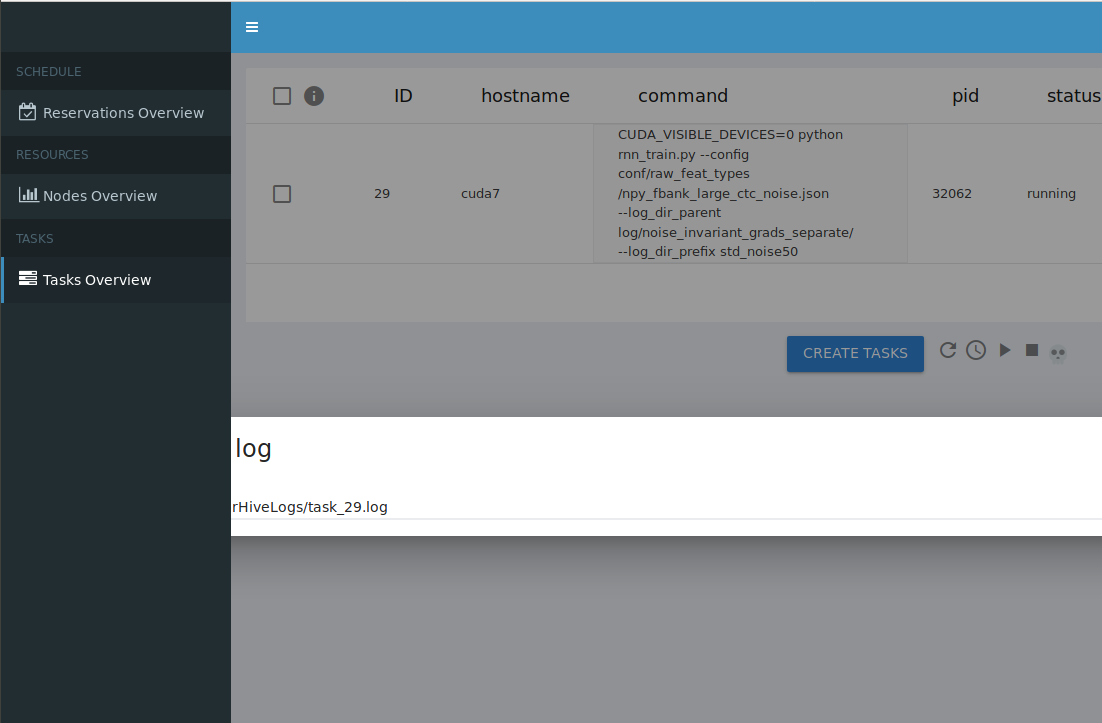The height and width of the screenshot is (723, 1102).
Task: Click the hostname cell cuda7
Action: pyautogui.click(x=480, y=193)
